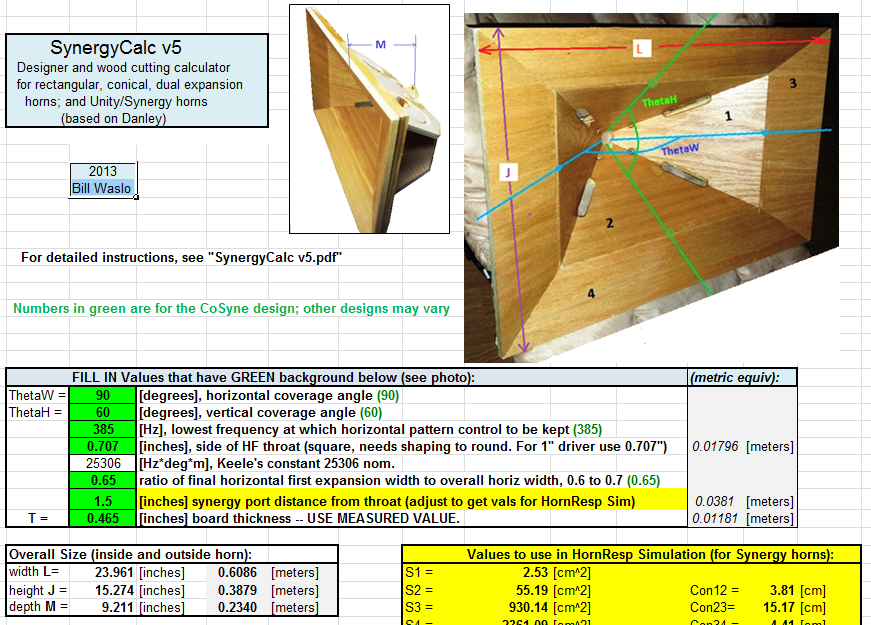Select the 2013 year cell

102,172
